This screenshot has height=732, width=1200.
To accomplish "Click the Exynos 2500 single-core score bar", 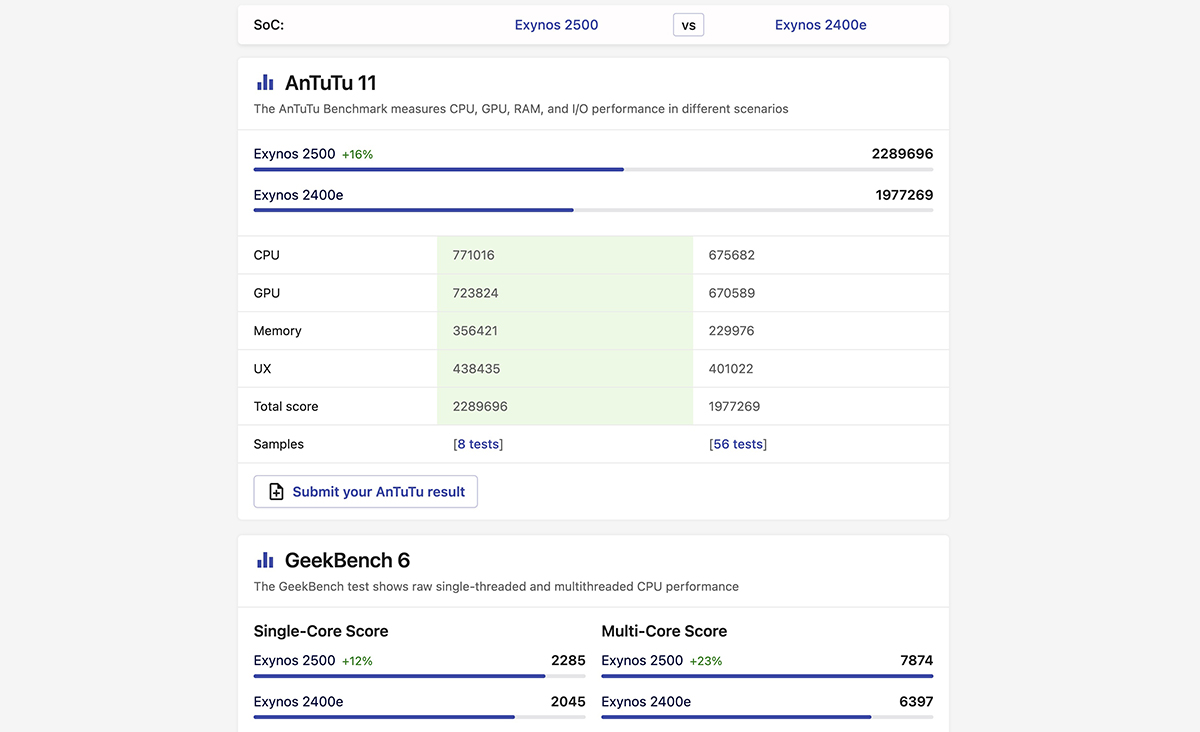I will coord(420,676).
